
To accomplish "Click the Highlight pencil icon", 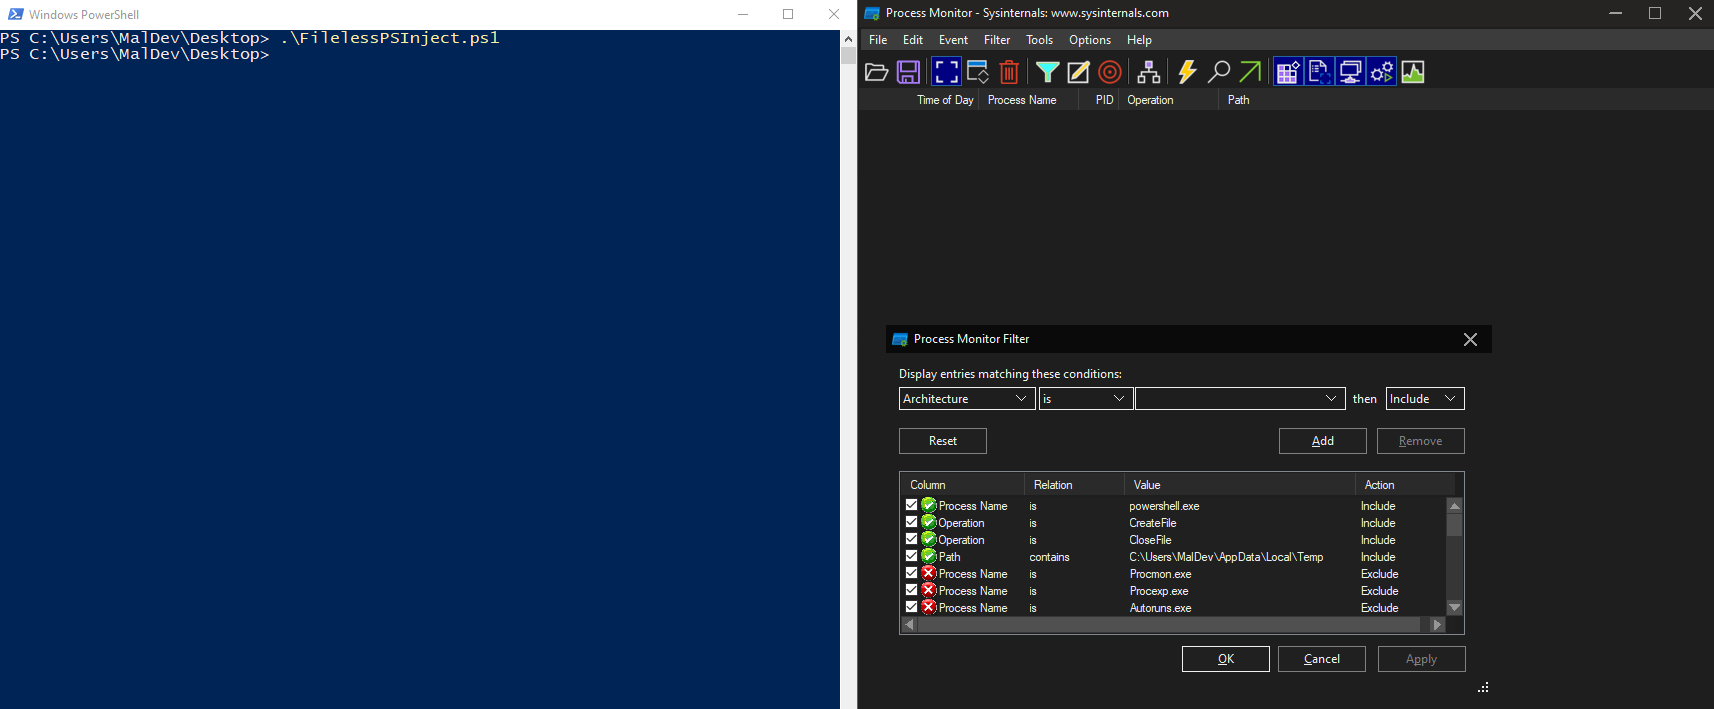I will tap(1078, 72).
